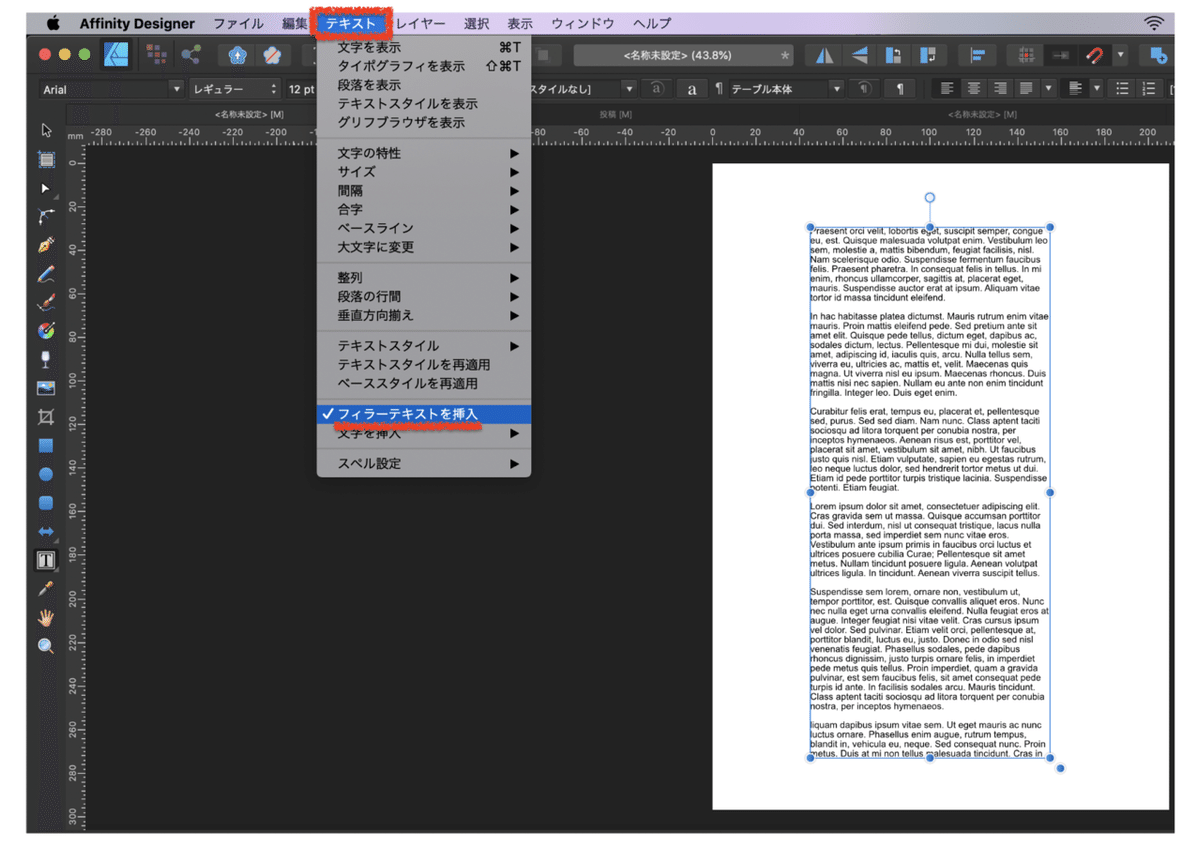Switch to Designer persona icon
This screenshot has width=1200, height=846.
116,55
